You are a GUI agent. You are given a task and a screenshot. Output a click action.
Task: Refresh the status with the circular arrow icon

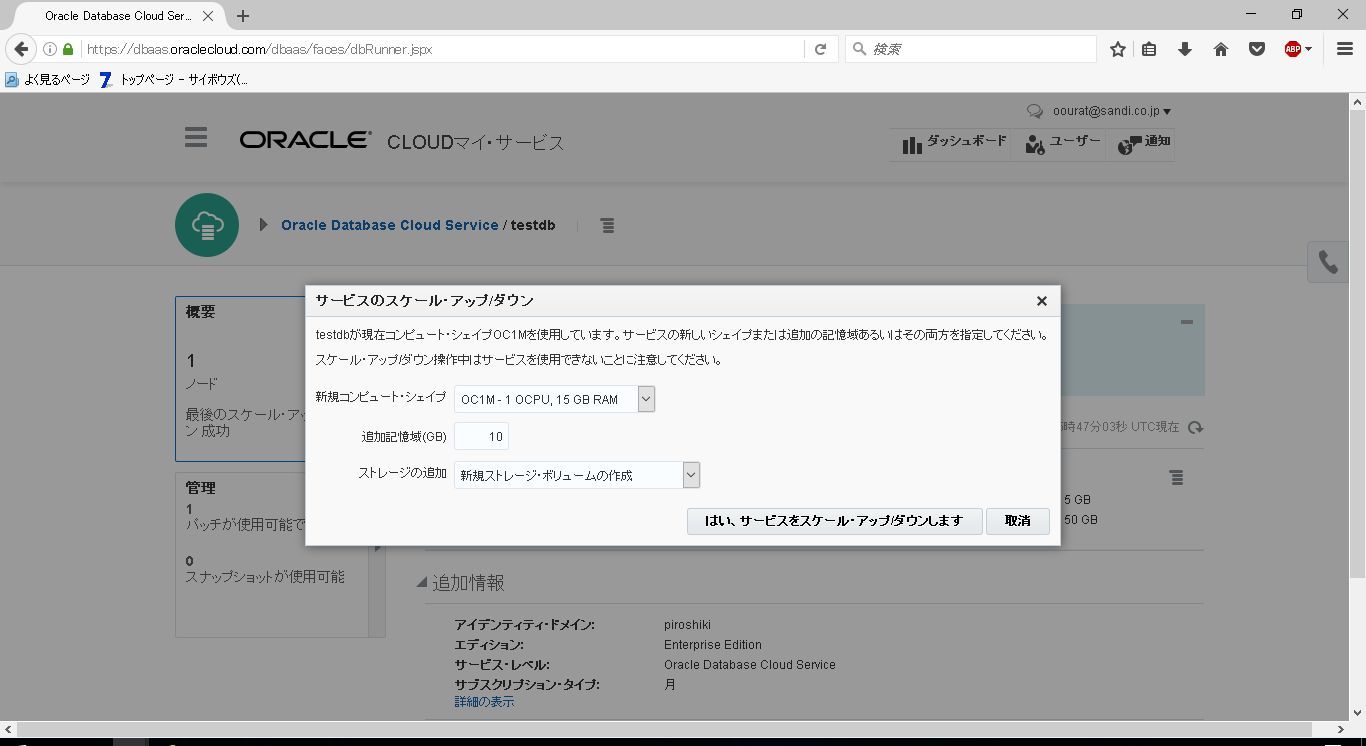1195,427
